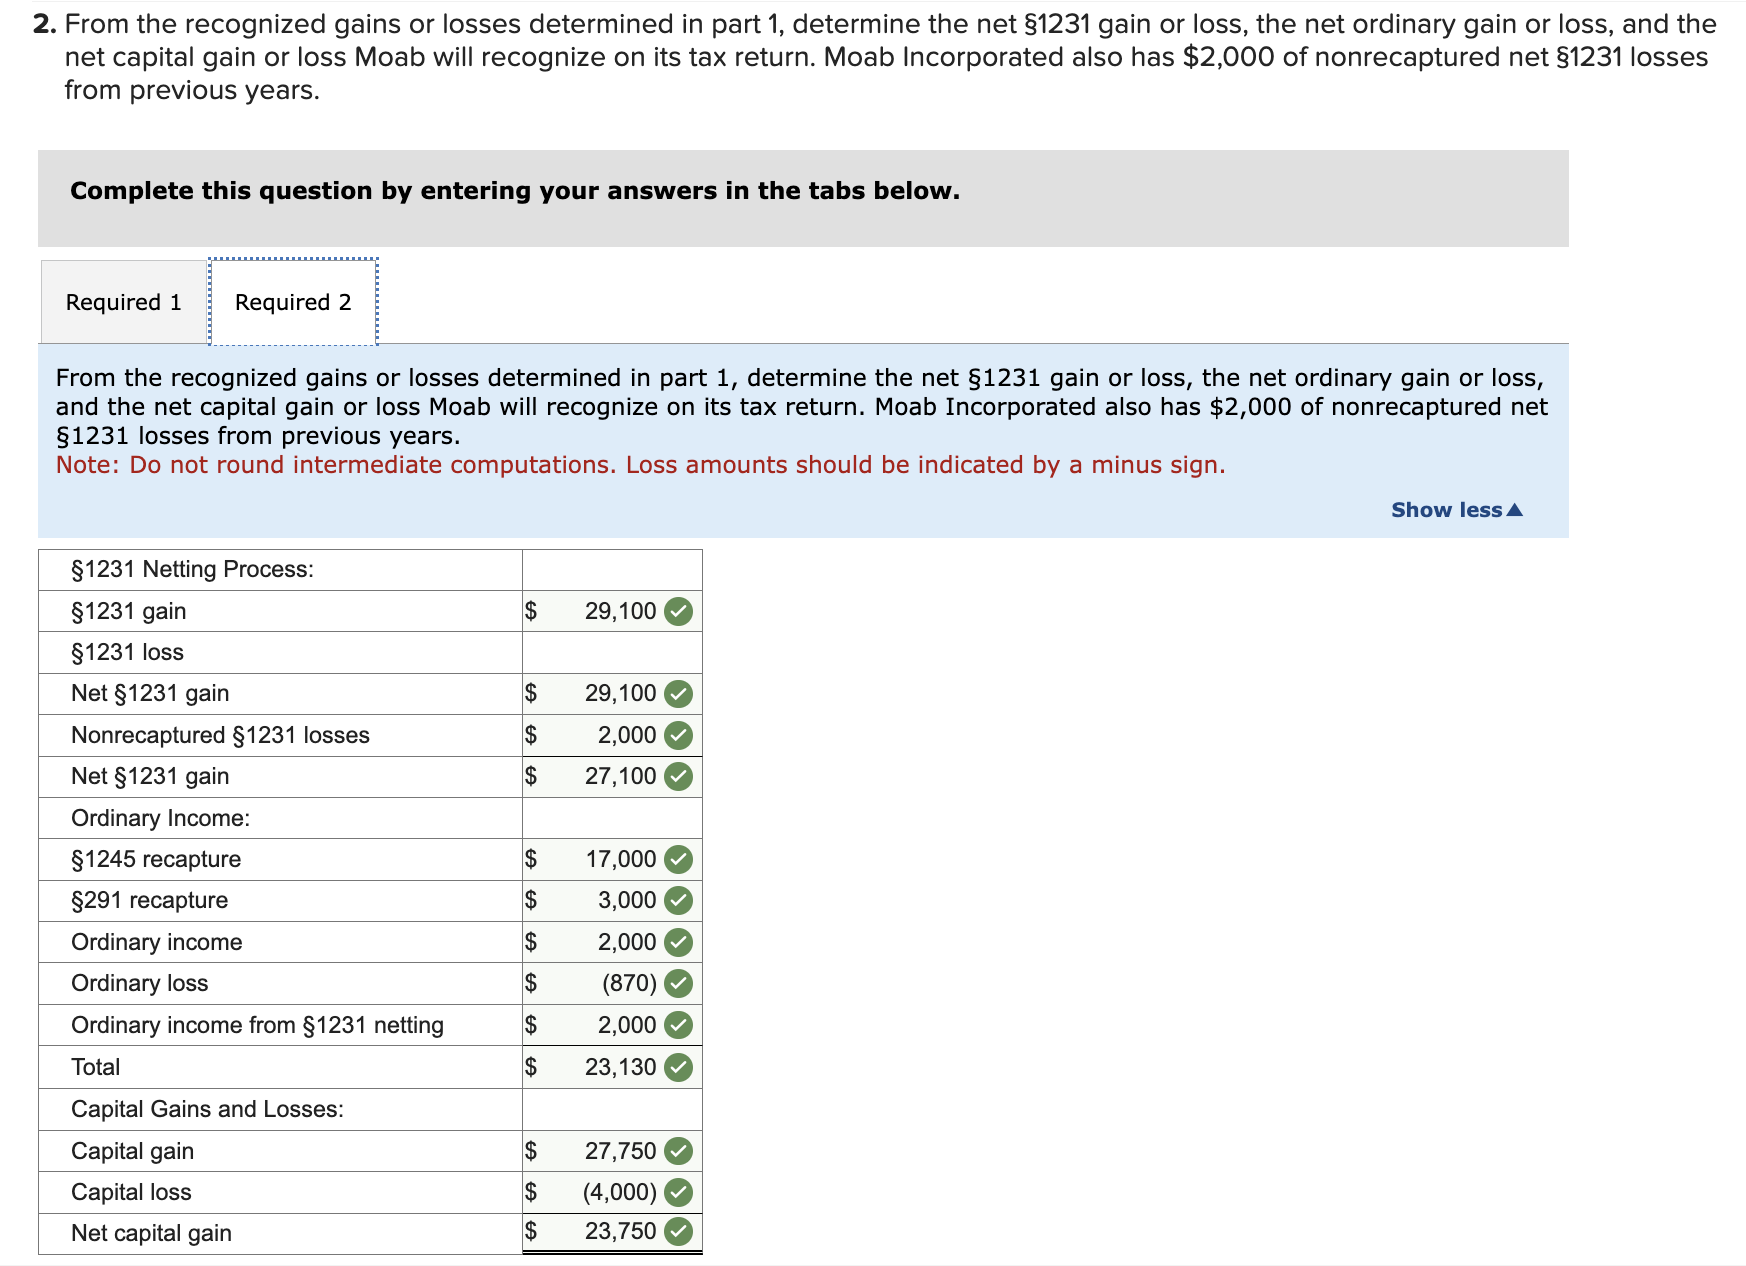Screen dimensions: 1746x1266
Task: Select the Required 2 tab
Action: point(292,301)
